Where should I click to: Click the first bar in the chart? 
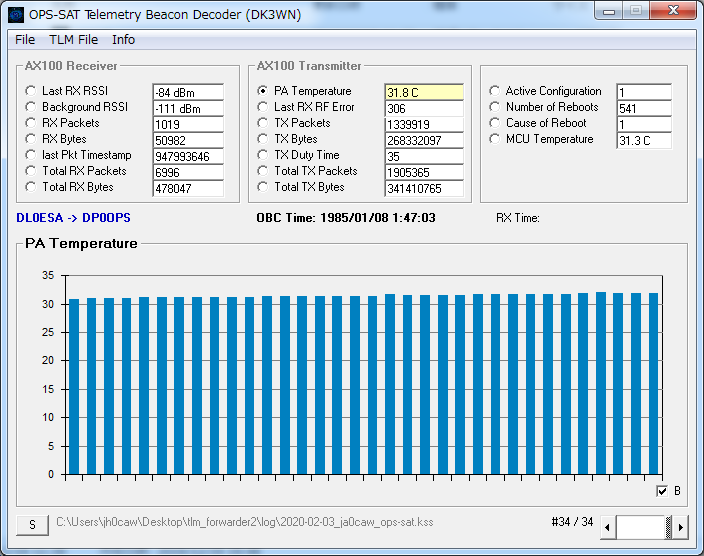(x=74, y=386)
